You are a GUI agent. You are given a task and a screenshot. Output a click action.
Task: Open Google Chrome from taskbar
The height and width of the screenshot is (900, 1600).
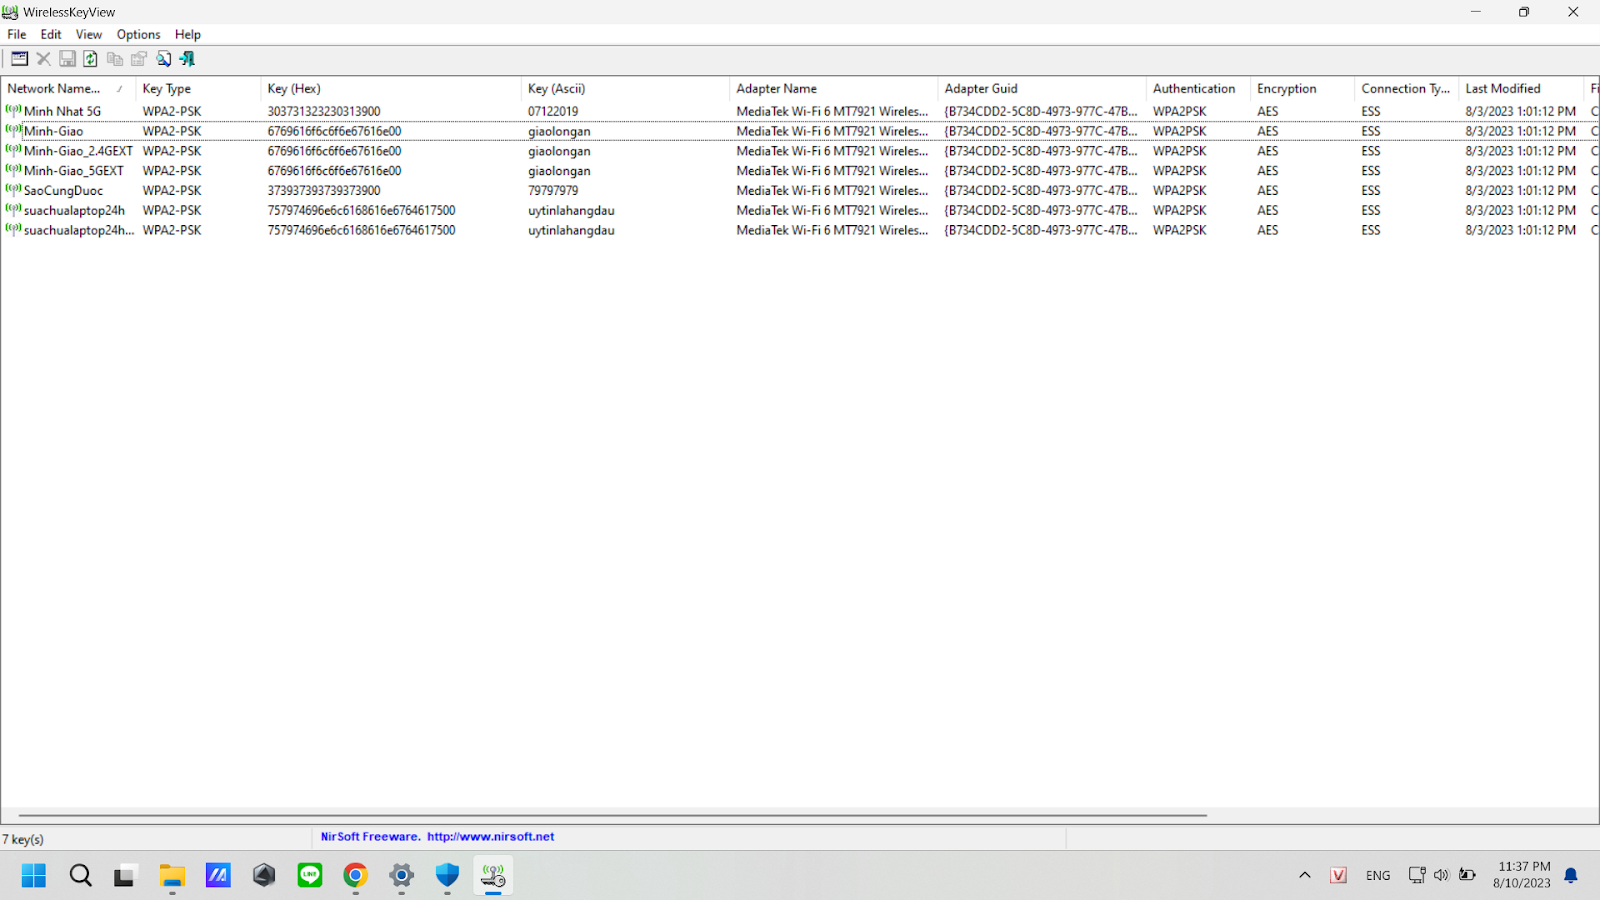(355, 876)
